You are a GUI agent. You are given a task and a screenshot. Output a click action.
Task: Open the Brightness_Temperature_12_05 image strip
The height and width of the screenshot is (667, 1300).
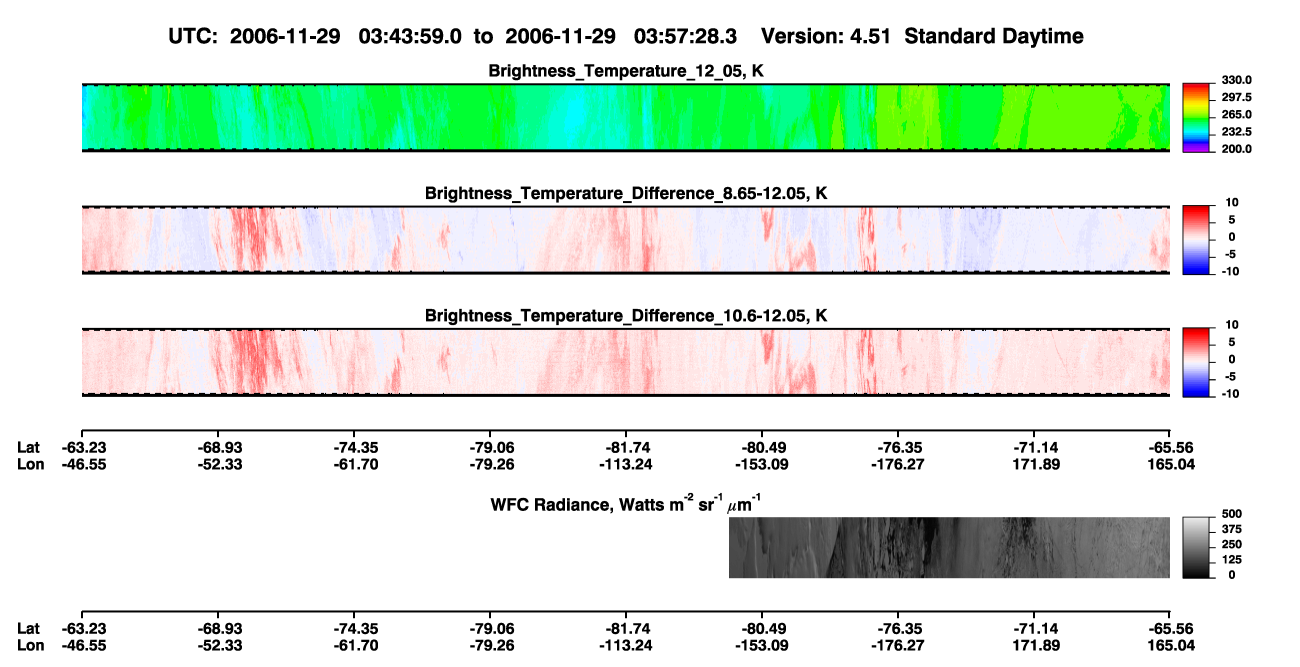[625, 118]
